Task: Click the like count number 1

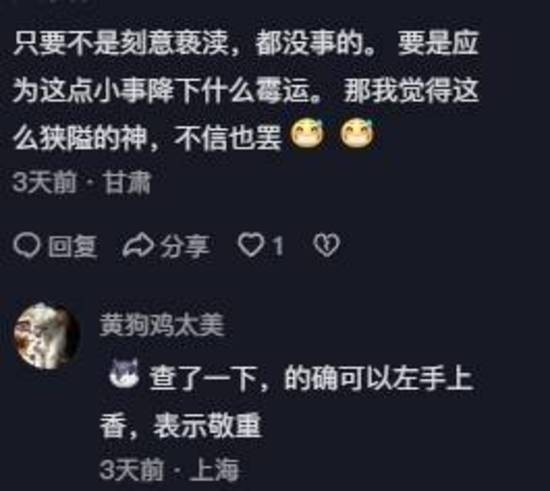Action: [277, 246]
